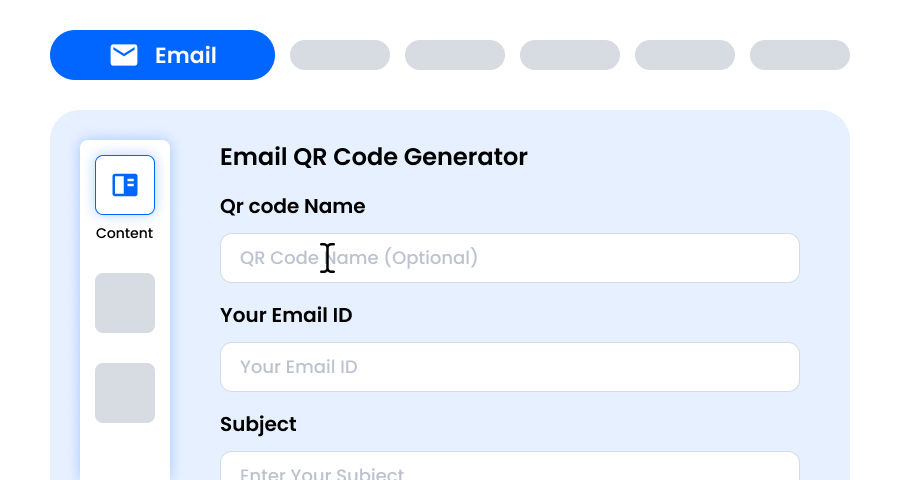Click into the Your Email ID field
This screenshot has height=480, width=900.
click(x=510, y=367)
